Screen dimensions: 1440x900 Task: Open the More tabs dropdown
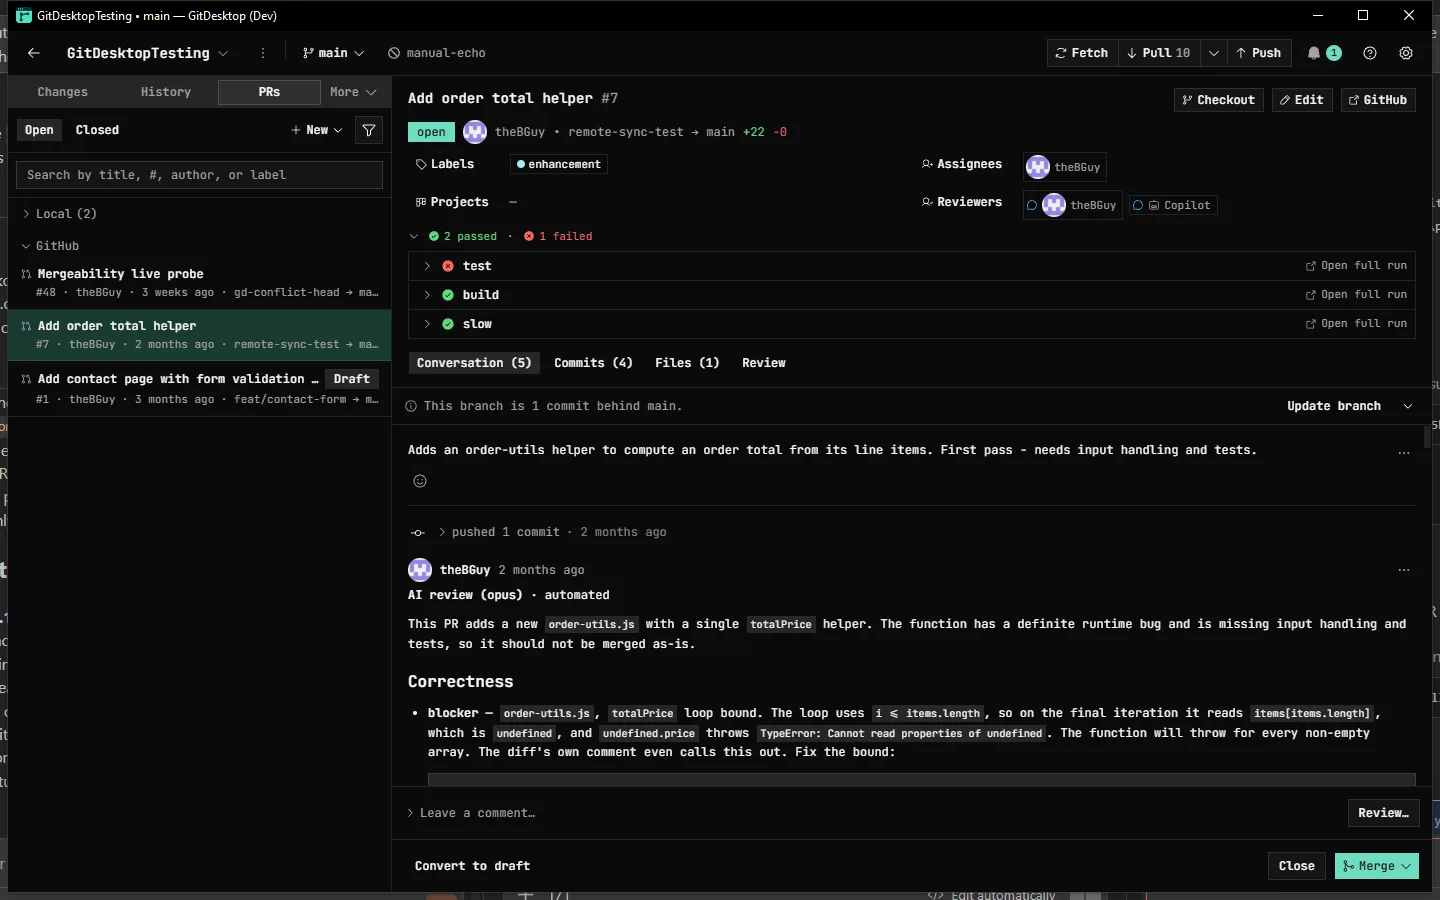click(x=353, y=92)
